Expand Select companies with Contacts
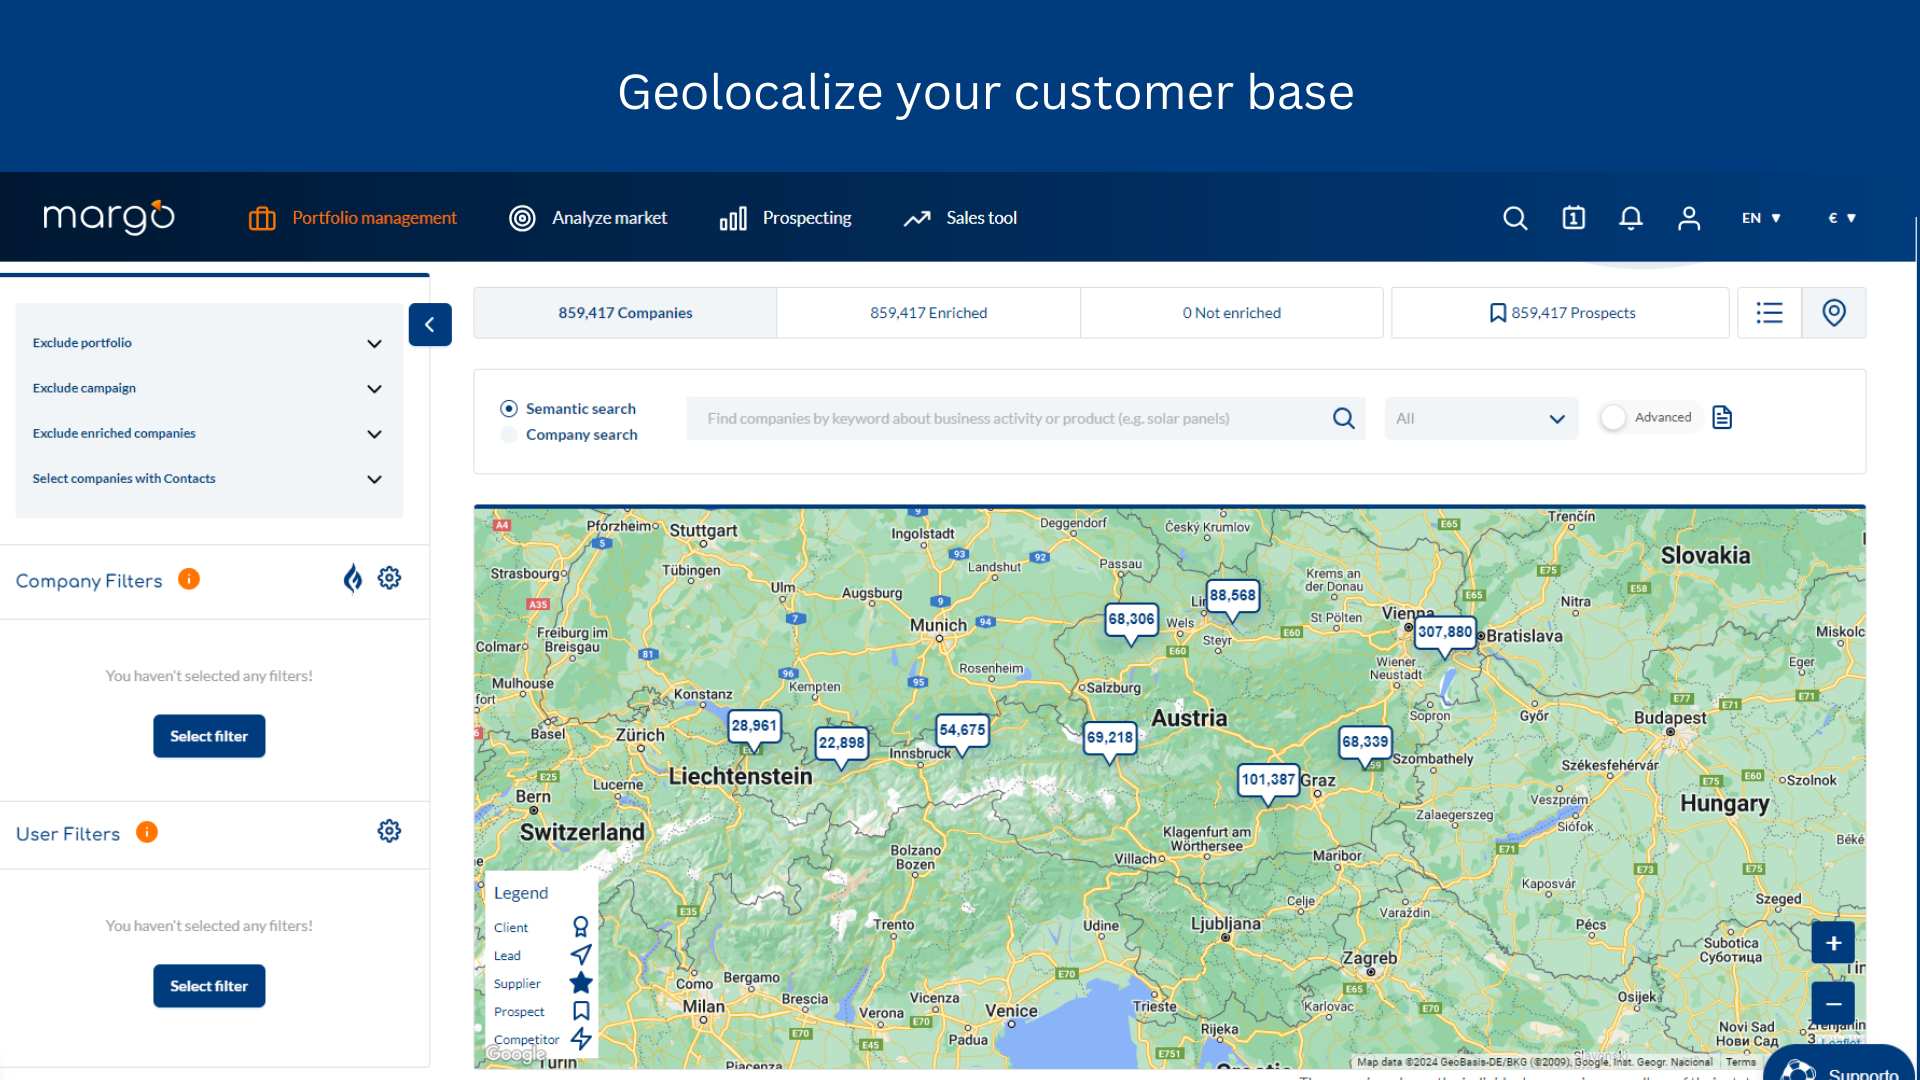This screenshot has width=1920, height=1080. tap(374, 480)
